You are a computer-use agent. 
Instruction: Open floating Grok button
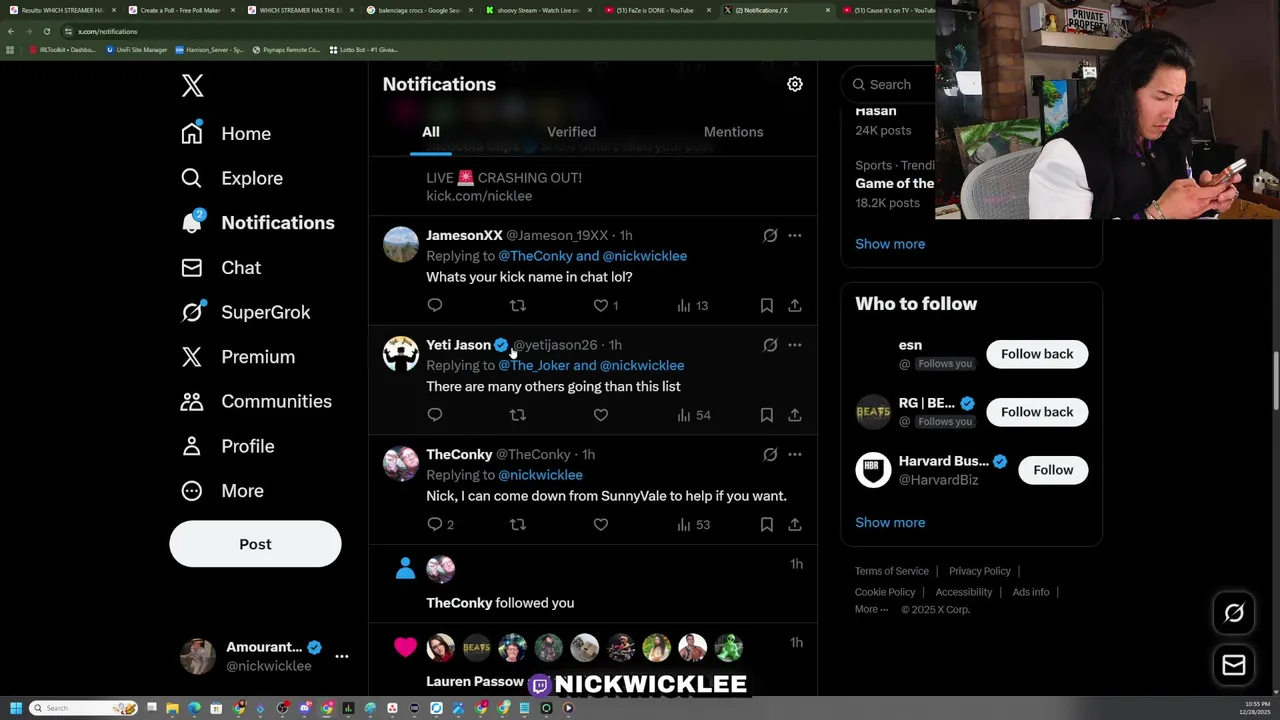[1234, 614]
